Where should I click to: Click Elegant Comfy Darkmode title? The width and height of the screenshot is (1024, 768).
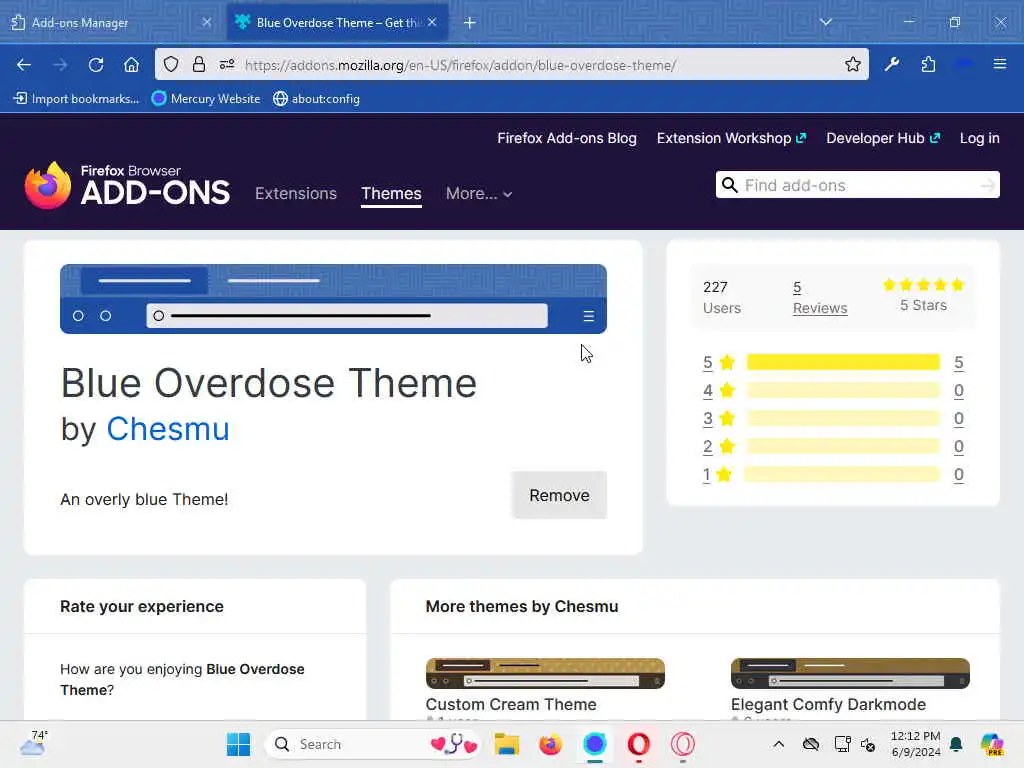click(828, 704)
